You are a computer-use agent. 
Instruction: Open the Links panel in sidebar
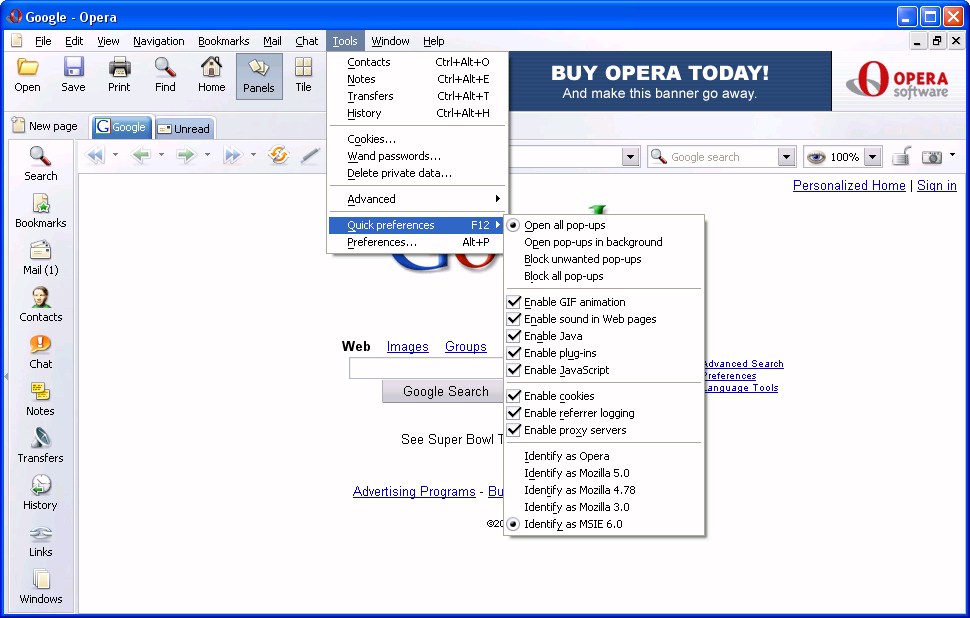coord(40,540)
